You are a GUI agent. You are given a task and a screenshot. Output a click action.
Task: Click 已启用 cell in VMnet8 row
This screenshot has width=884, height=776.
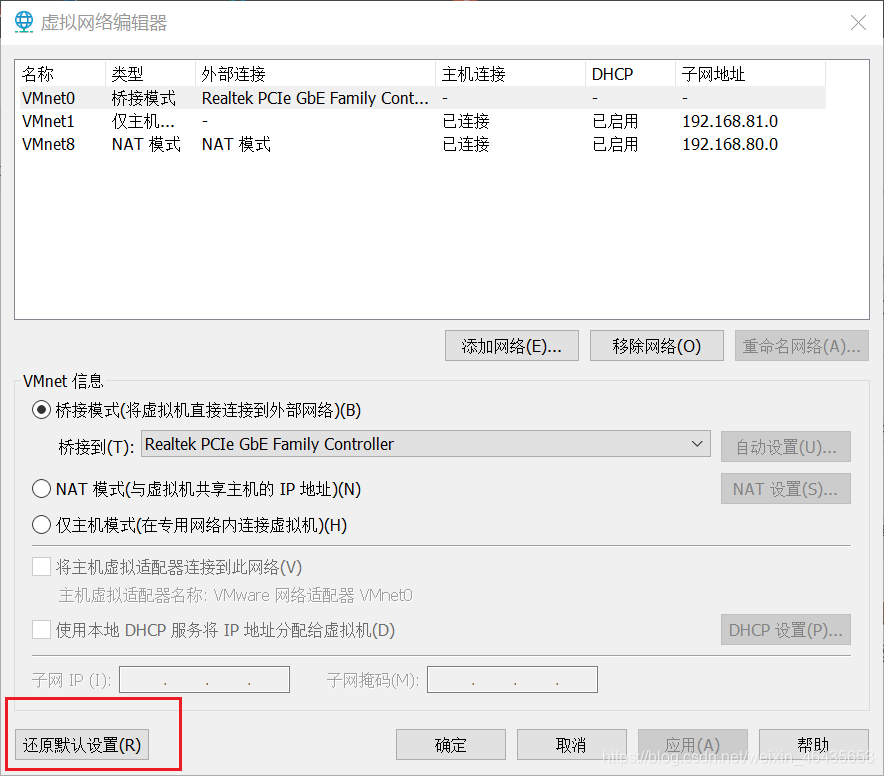click(x=615, y=144)
